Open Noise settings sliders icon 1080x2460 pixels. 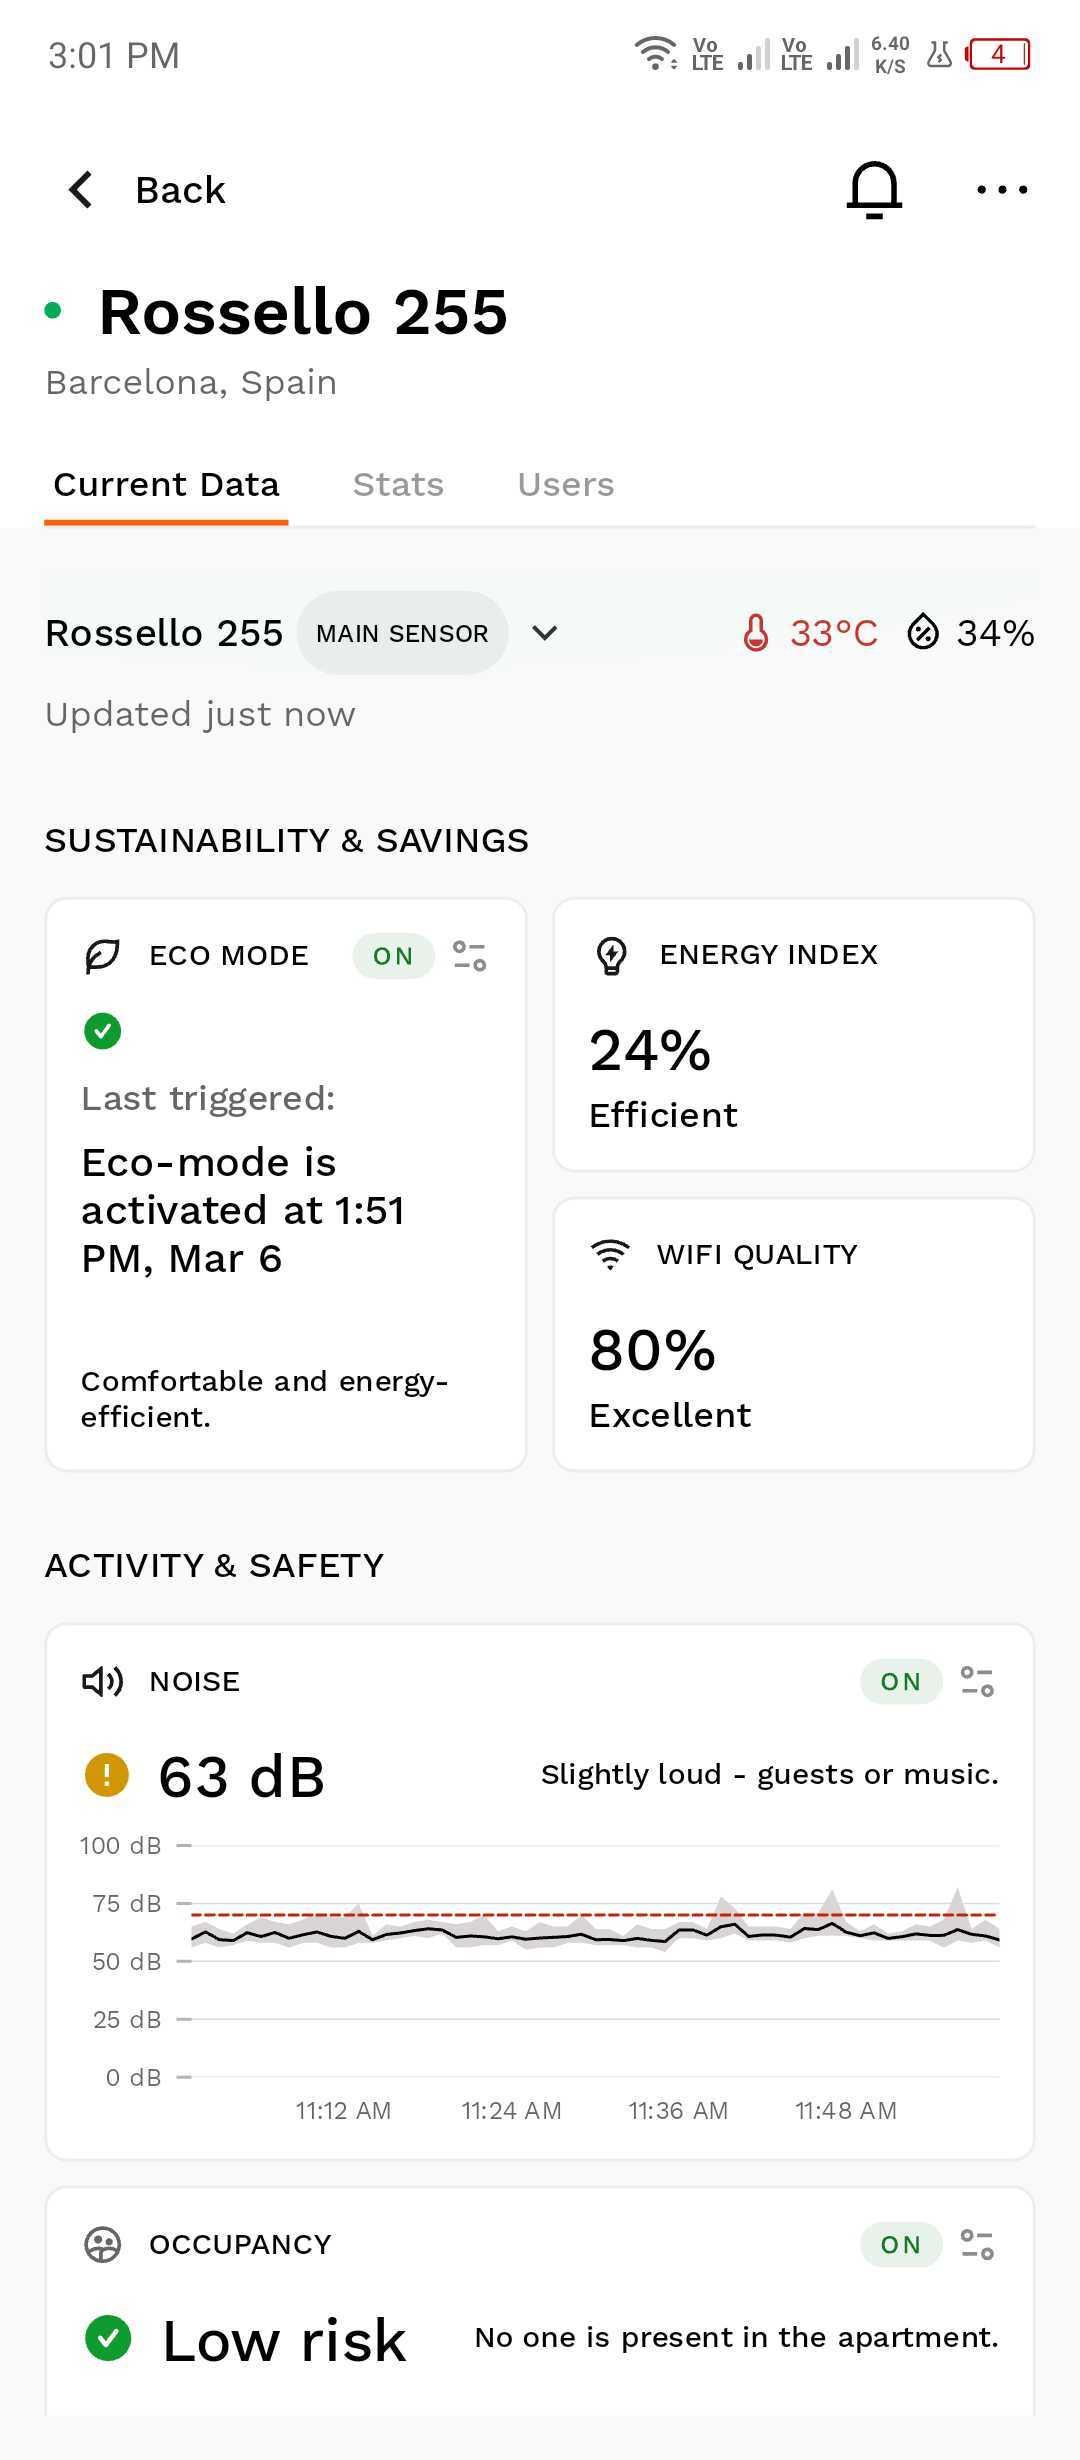click(977, 1681)
